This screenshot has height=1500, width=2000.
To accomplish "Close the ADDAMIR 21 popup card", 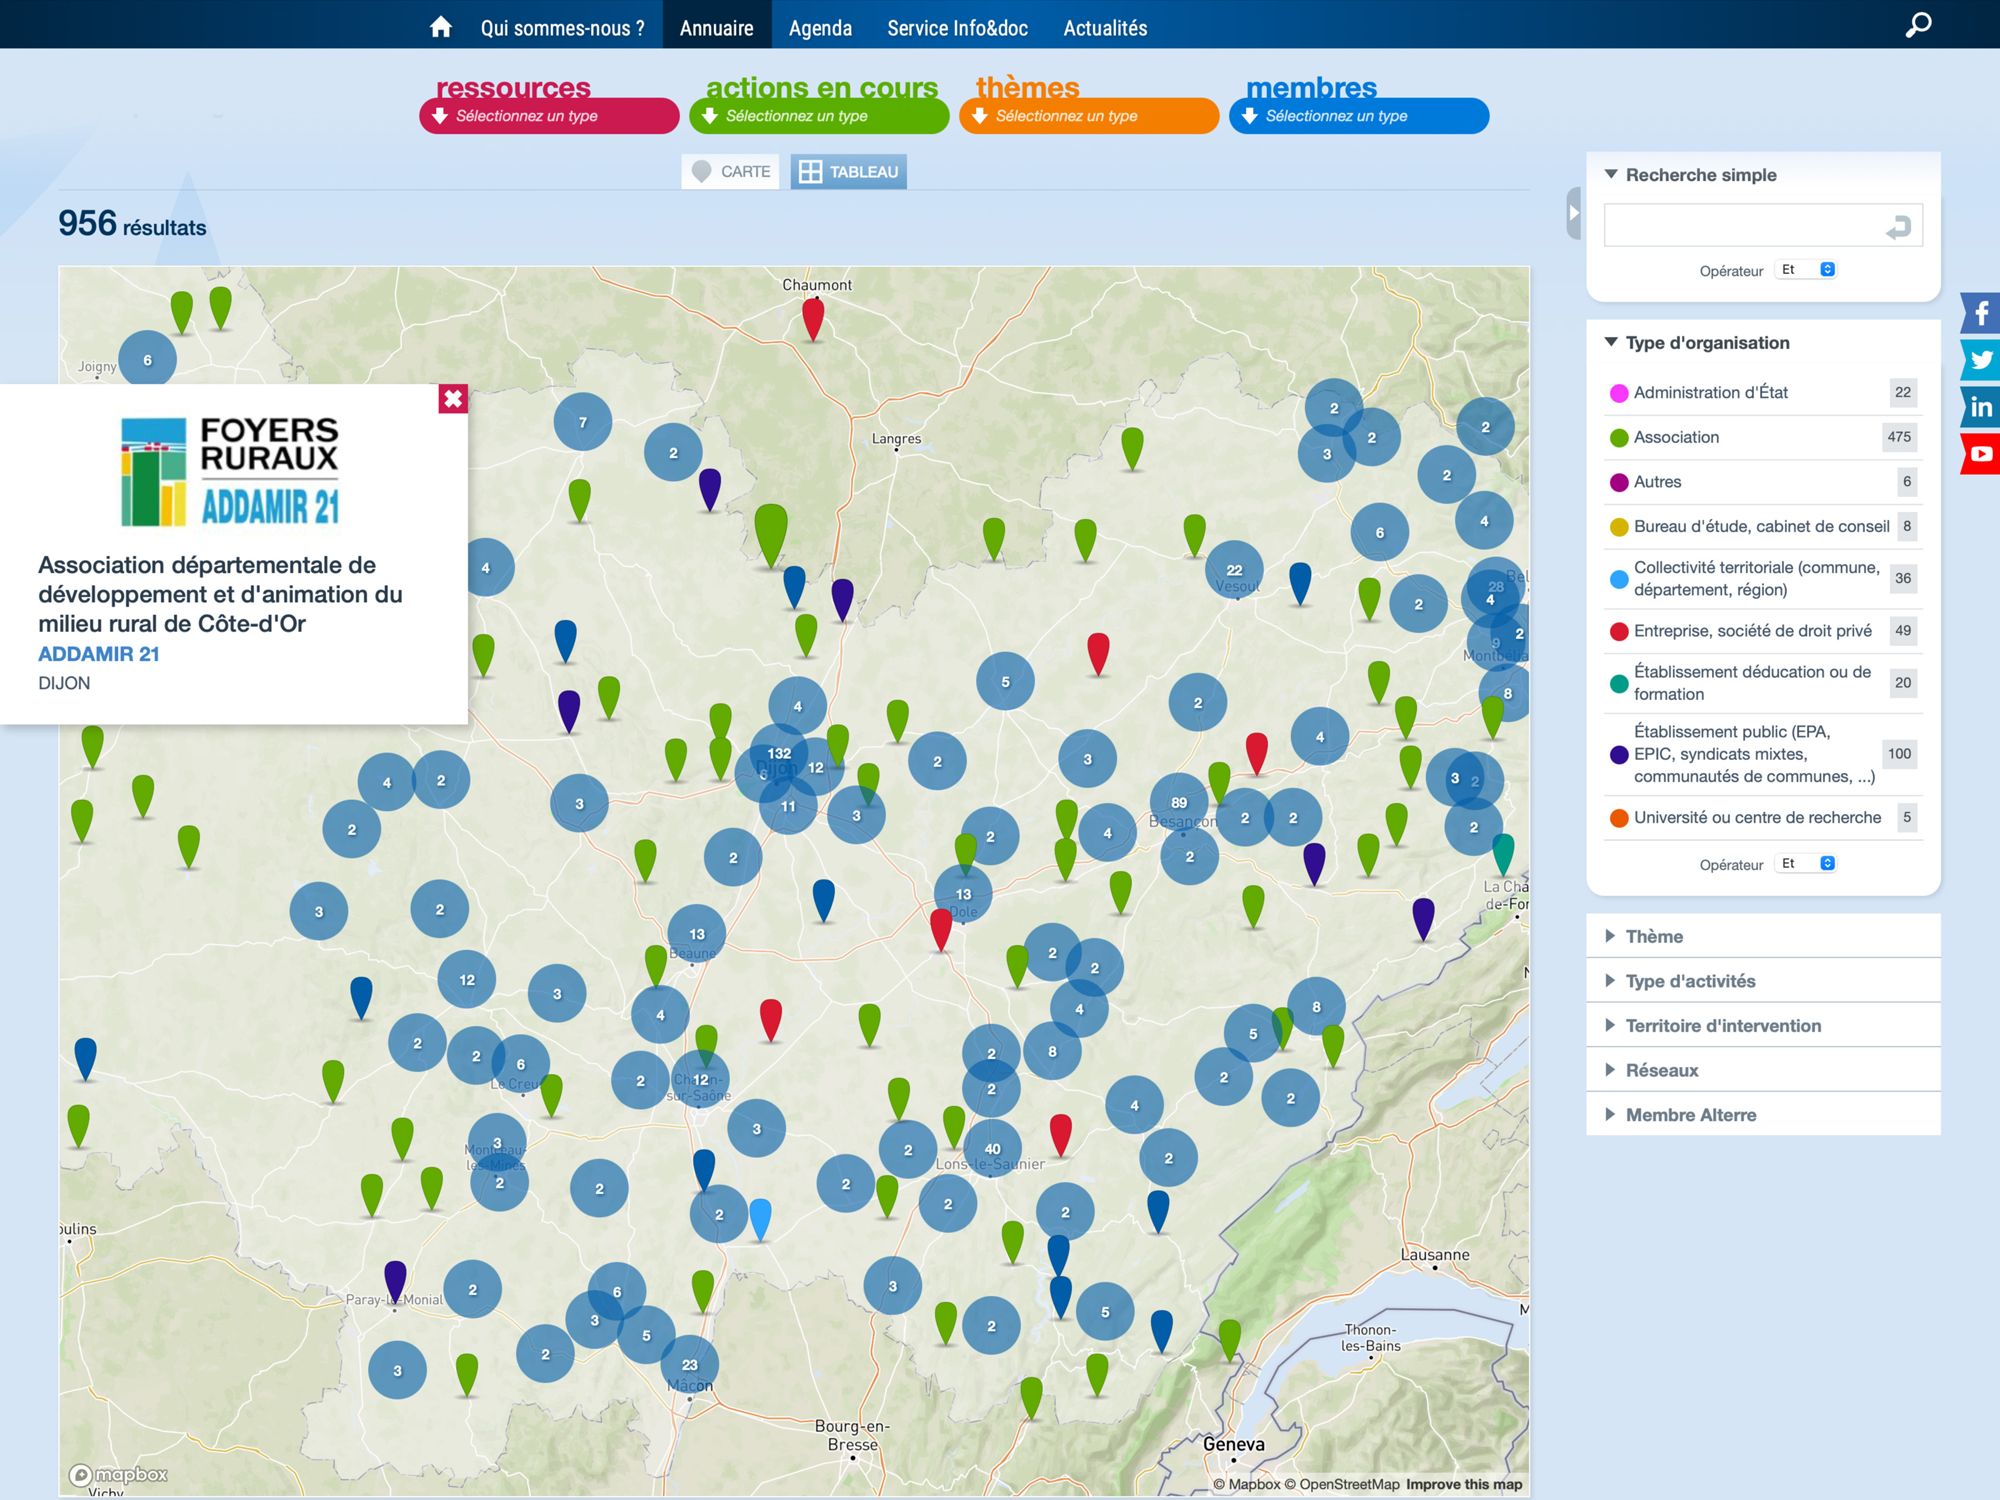I will tap(453, 399).
